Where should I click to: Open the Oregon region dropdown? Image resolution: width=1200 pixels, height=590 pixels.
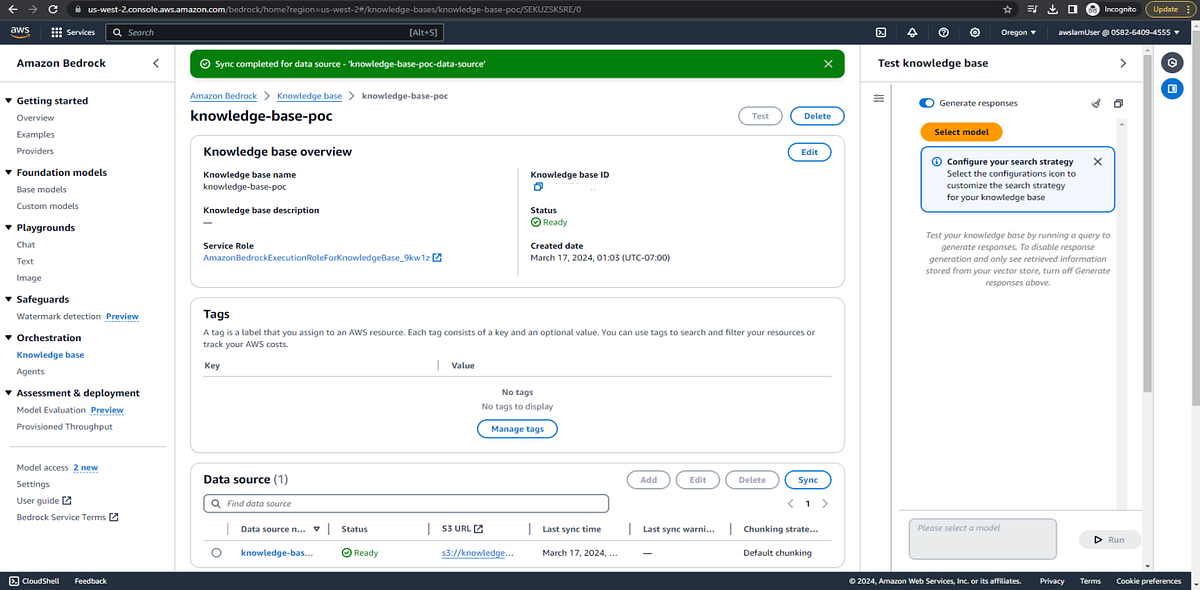1016,32
